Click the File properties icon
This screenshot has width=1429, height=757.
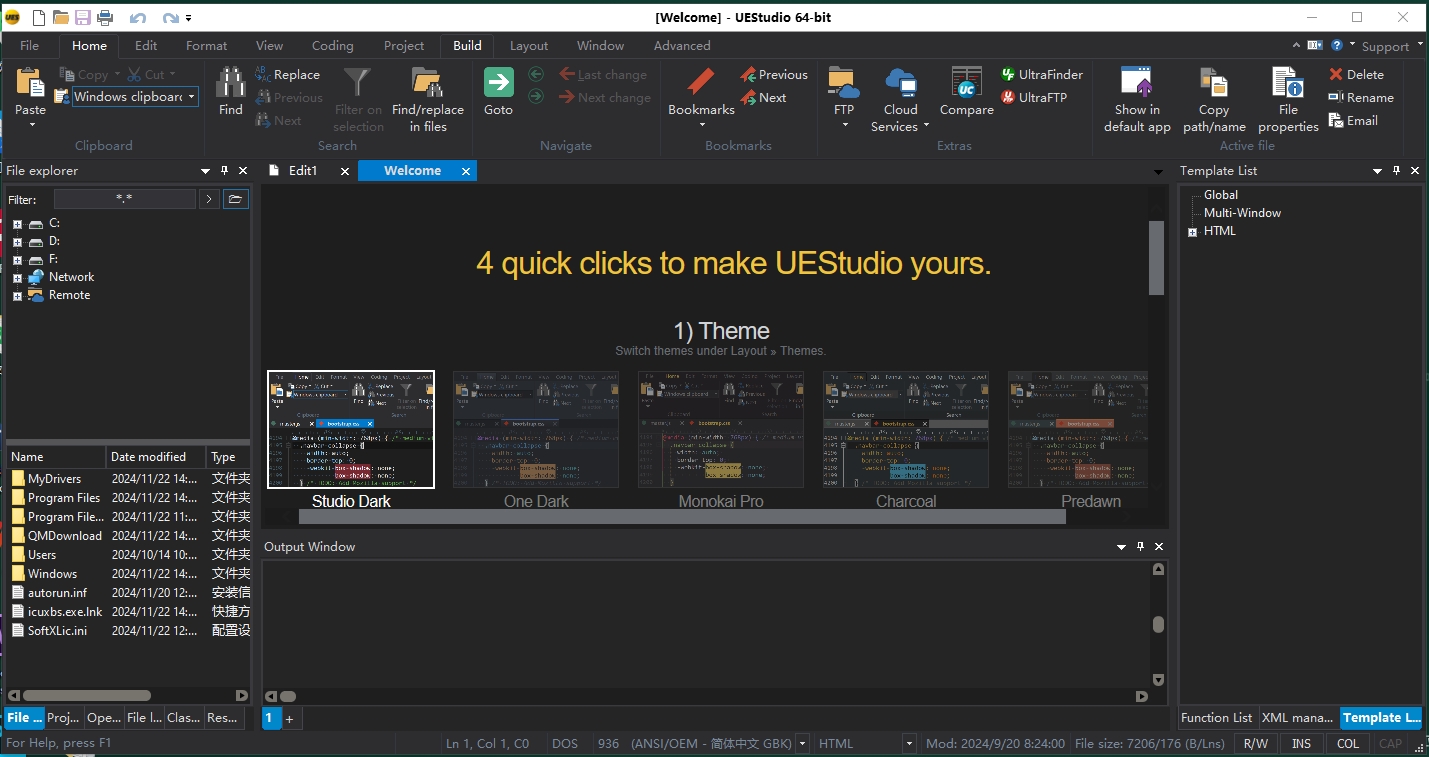[x=1288, y=83]
